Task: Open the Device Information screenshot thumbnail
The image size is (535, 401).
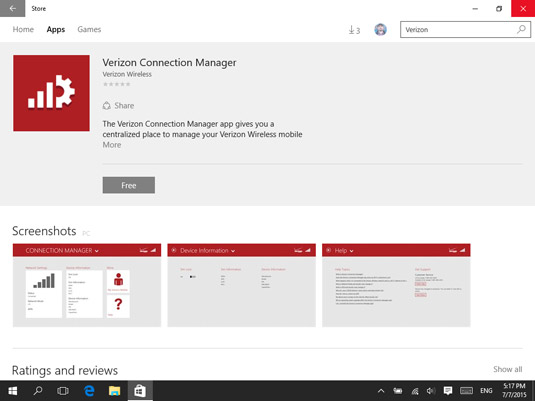Action: point(242,285)
